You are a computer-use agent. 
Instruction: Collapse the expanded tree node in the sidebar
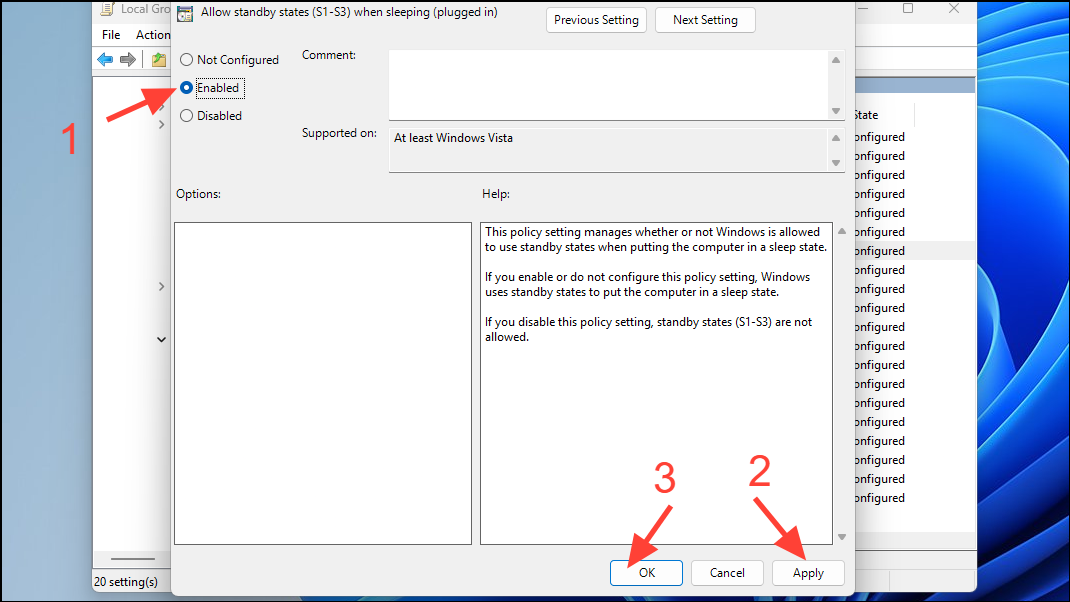161,338
